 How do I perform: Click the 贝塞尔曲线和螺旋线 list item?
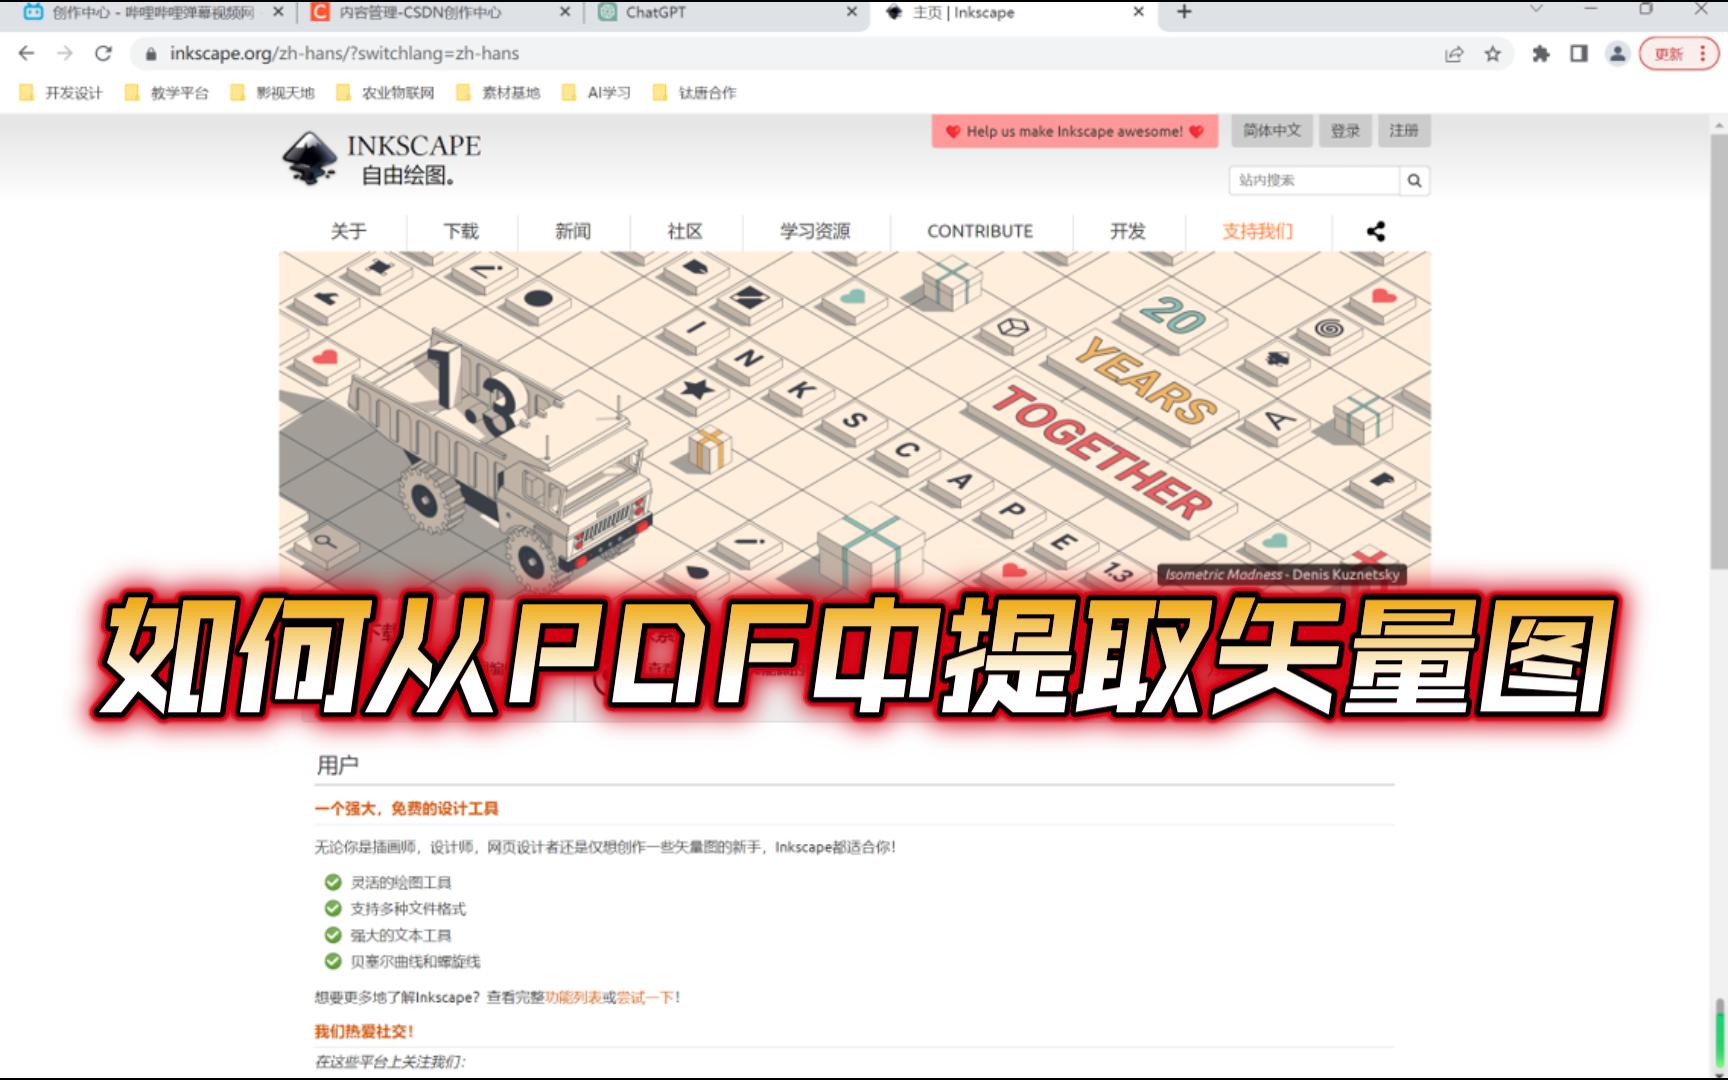pos(415,961)
